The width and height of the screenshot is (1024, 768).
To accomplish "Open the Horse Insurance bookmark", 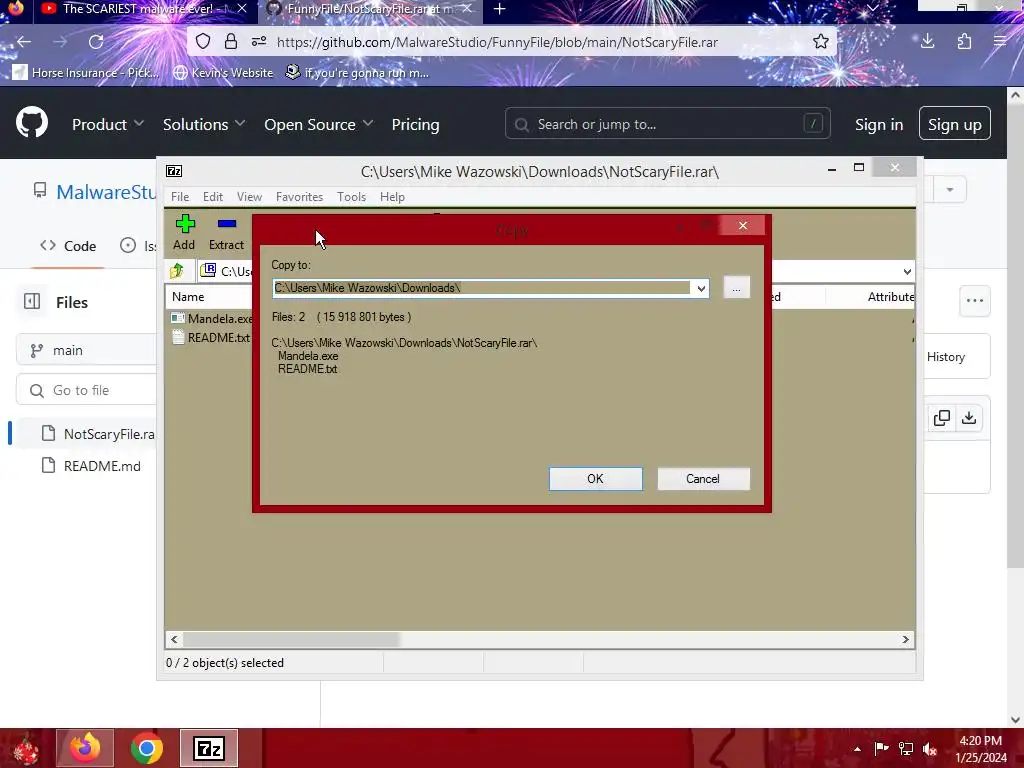I will 86,72.
